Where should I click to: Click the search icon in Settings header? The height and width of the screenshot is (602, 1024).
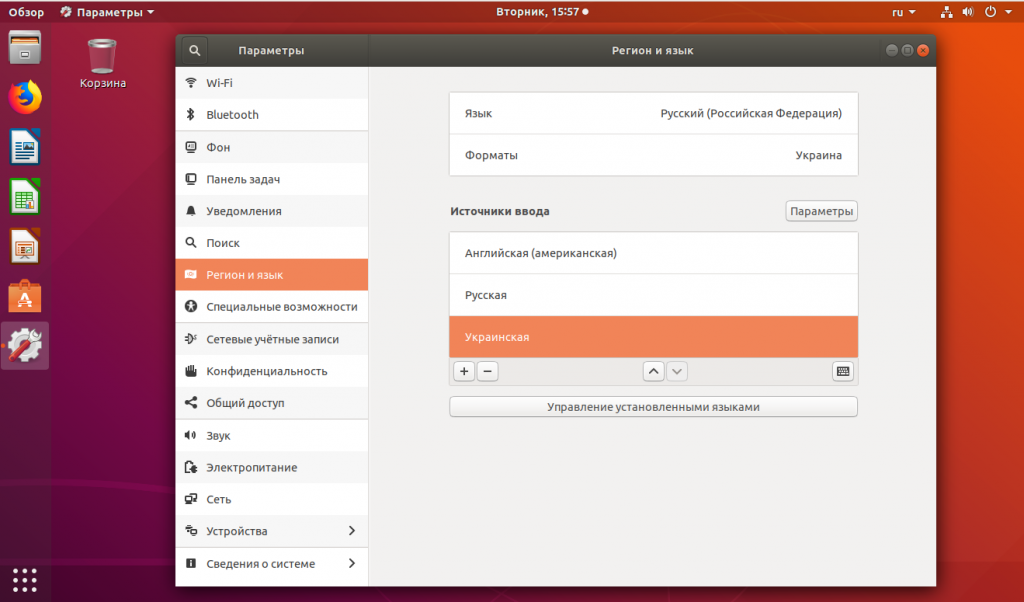[194, 50]
